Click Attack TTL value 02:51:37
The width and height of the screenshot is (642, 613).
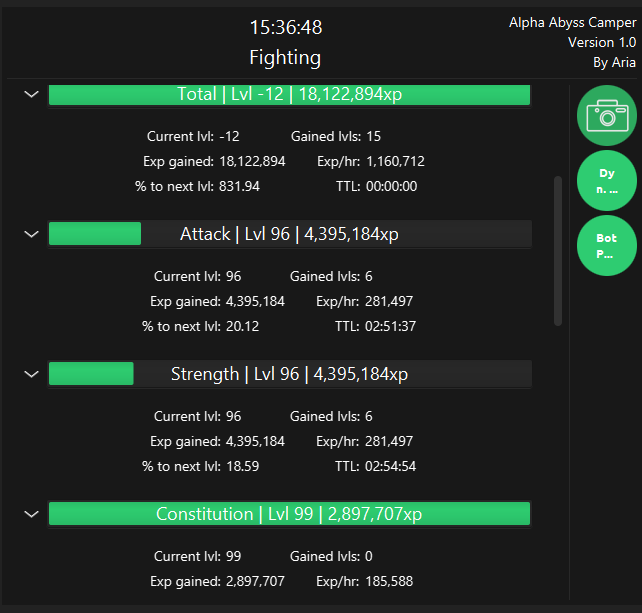point(390,326)
